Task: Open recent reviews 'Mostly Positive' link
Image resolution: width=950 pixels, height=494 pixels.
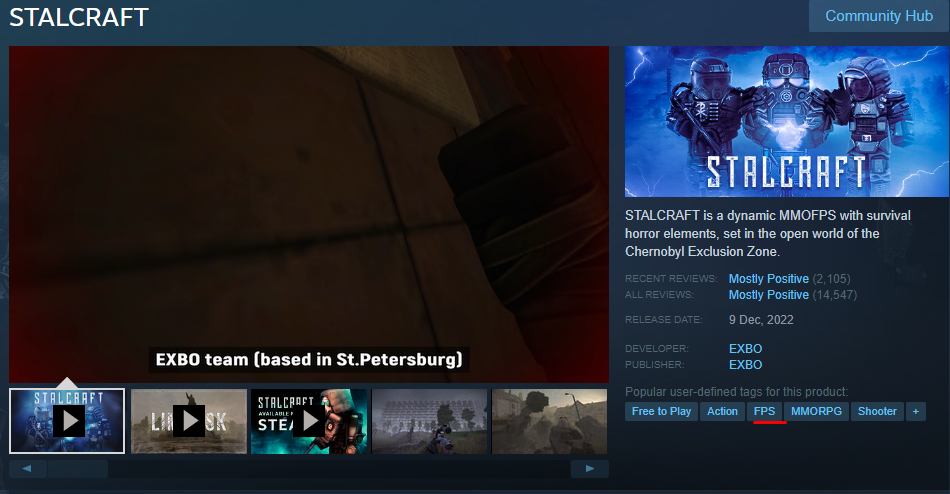Action: click(x=768, y=279)
